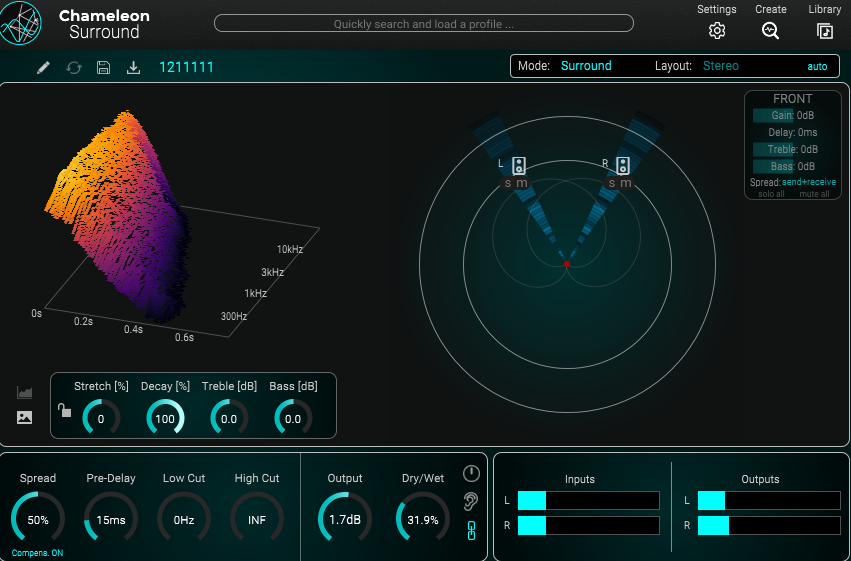Click the ear listen icon
The width and height of the screenshot is (851, 561).
tap(471, 502)
